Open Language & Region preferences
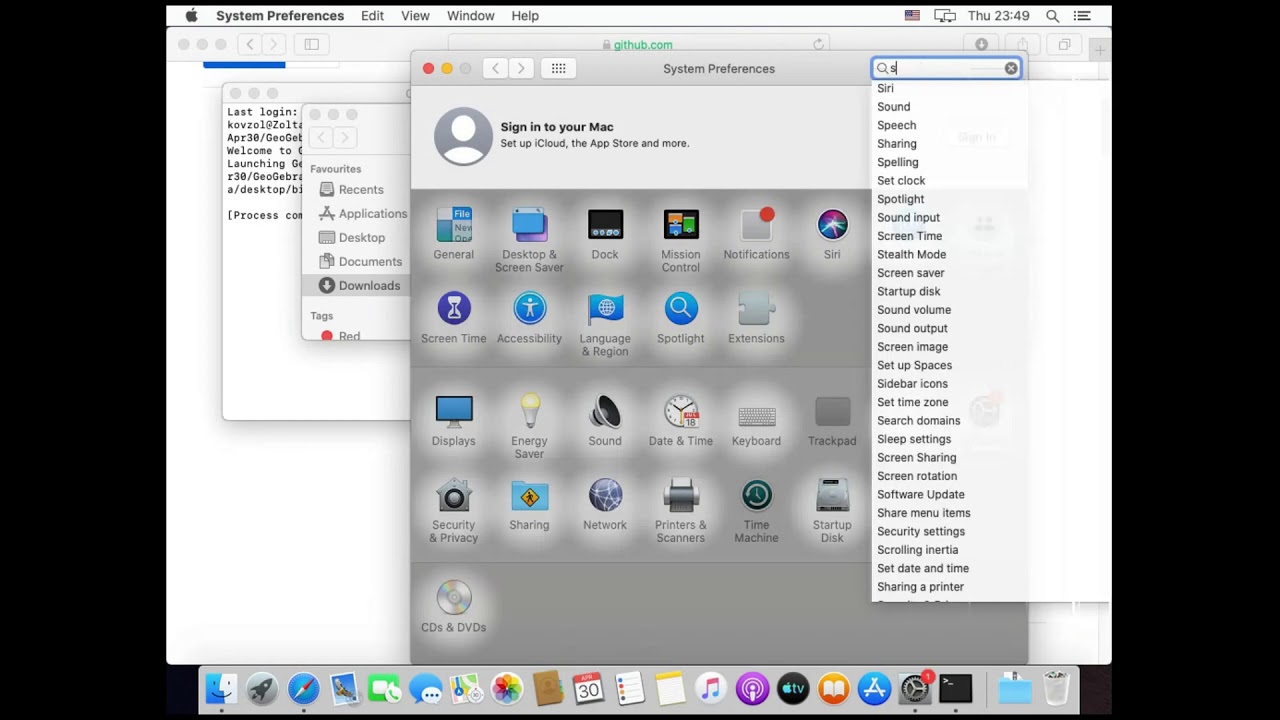The width and height of the screenshot is (1280, 720). point(605,308)
